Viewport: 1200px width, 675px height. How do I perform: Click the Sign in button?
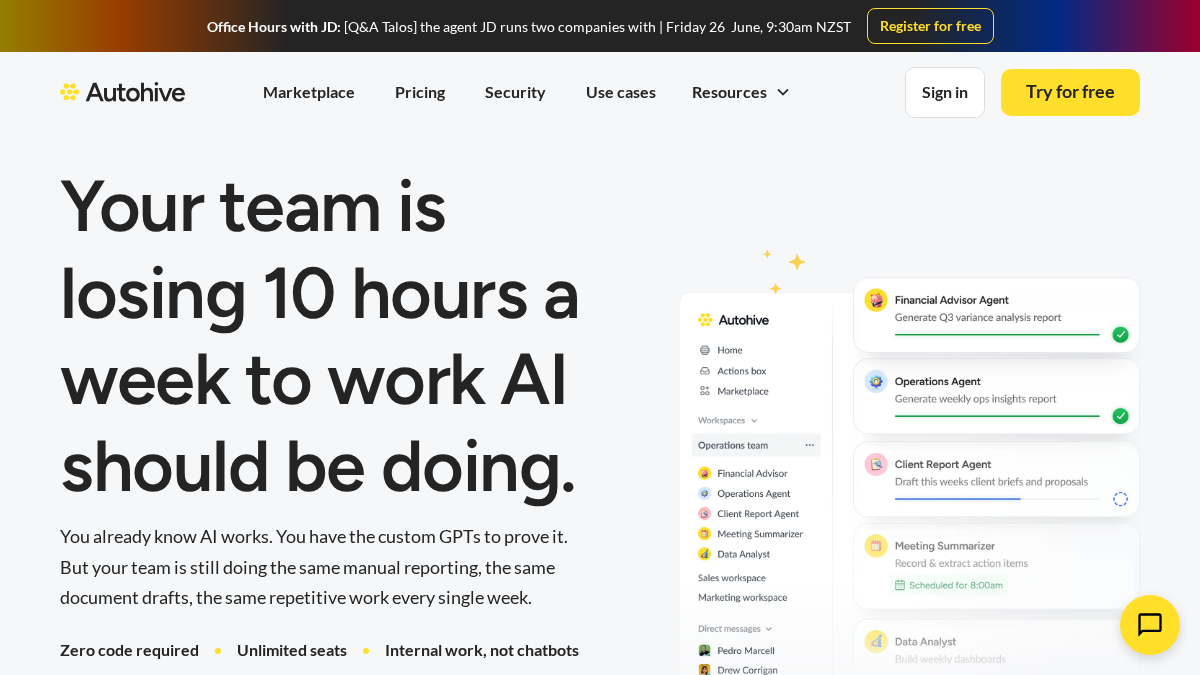pyautogui.click(x=945, y=92)
